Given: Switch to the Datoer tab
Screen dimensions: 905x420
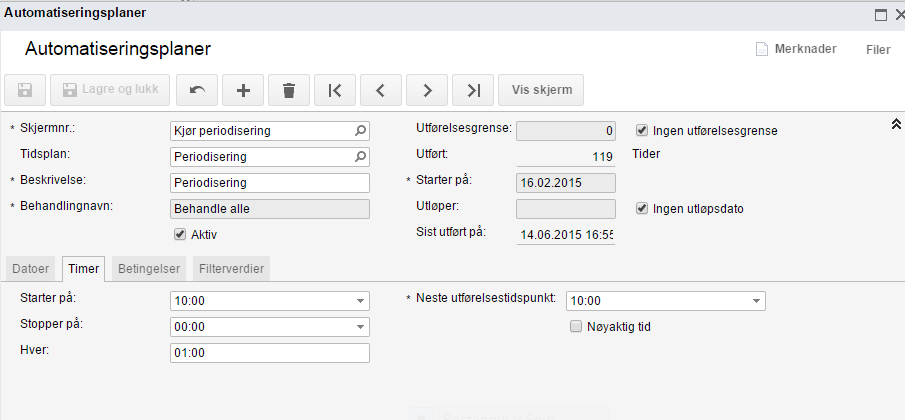Looking at the screenshot, I should pyautogui.click(x=31, y=269).
